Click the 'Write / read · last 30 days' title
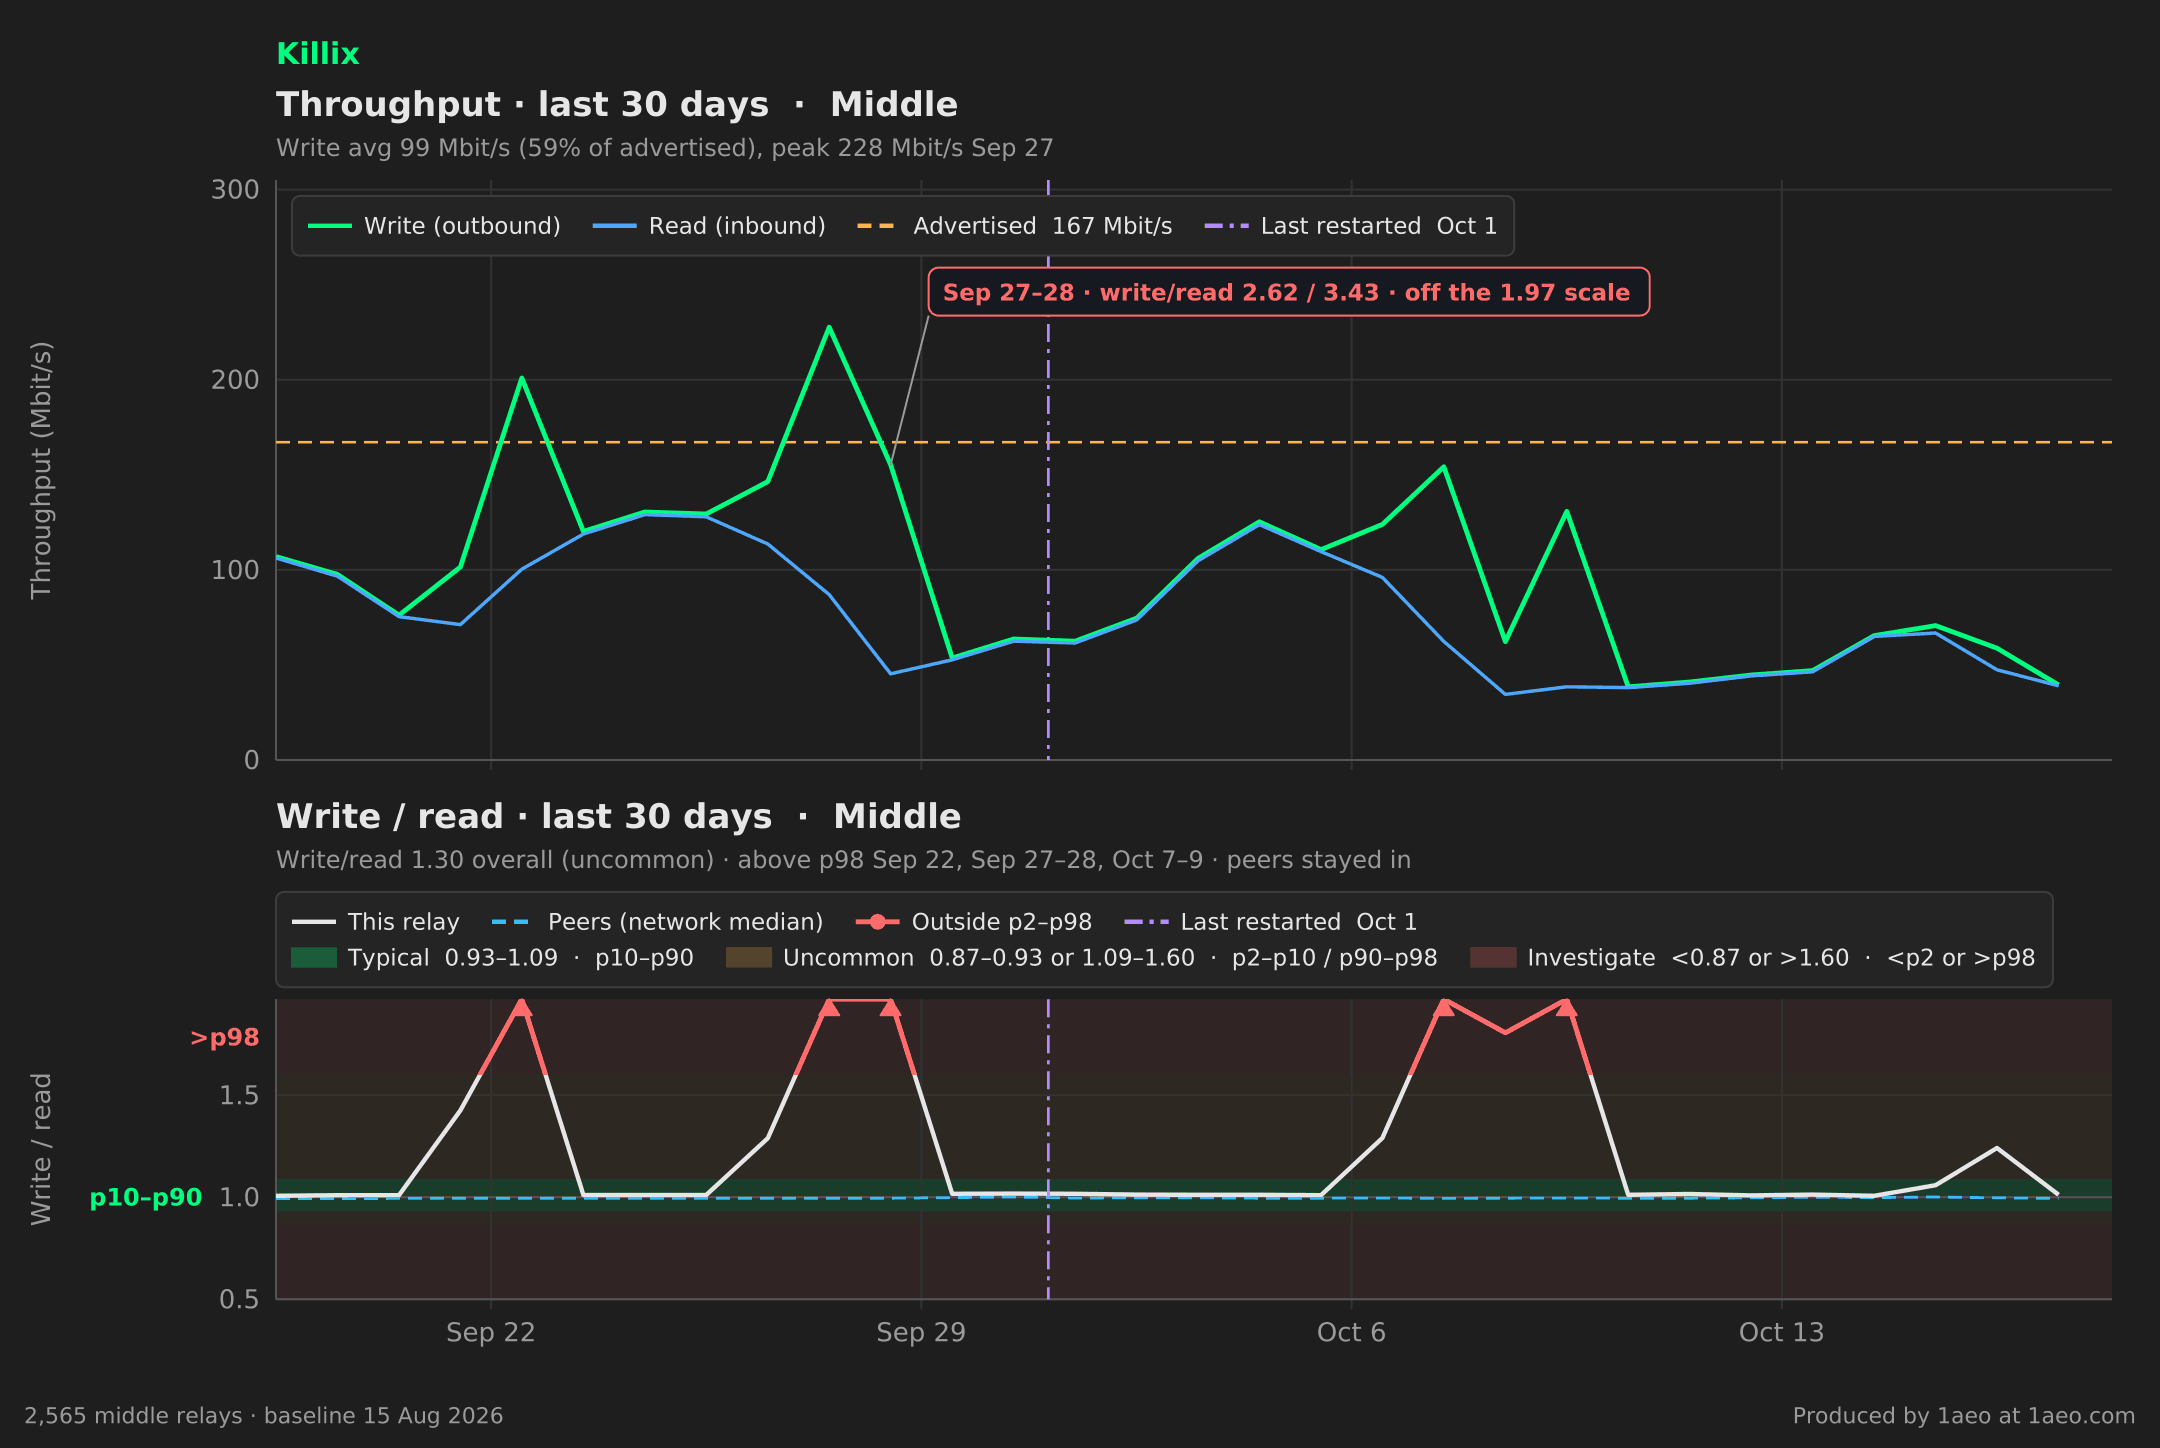 click(618, 817)
